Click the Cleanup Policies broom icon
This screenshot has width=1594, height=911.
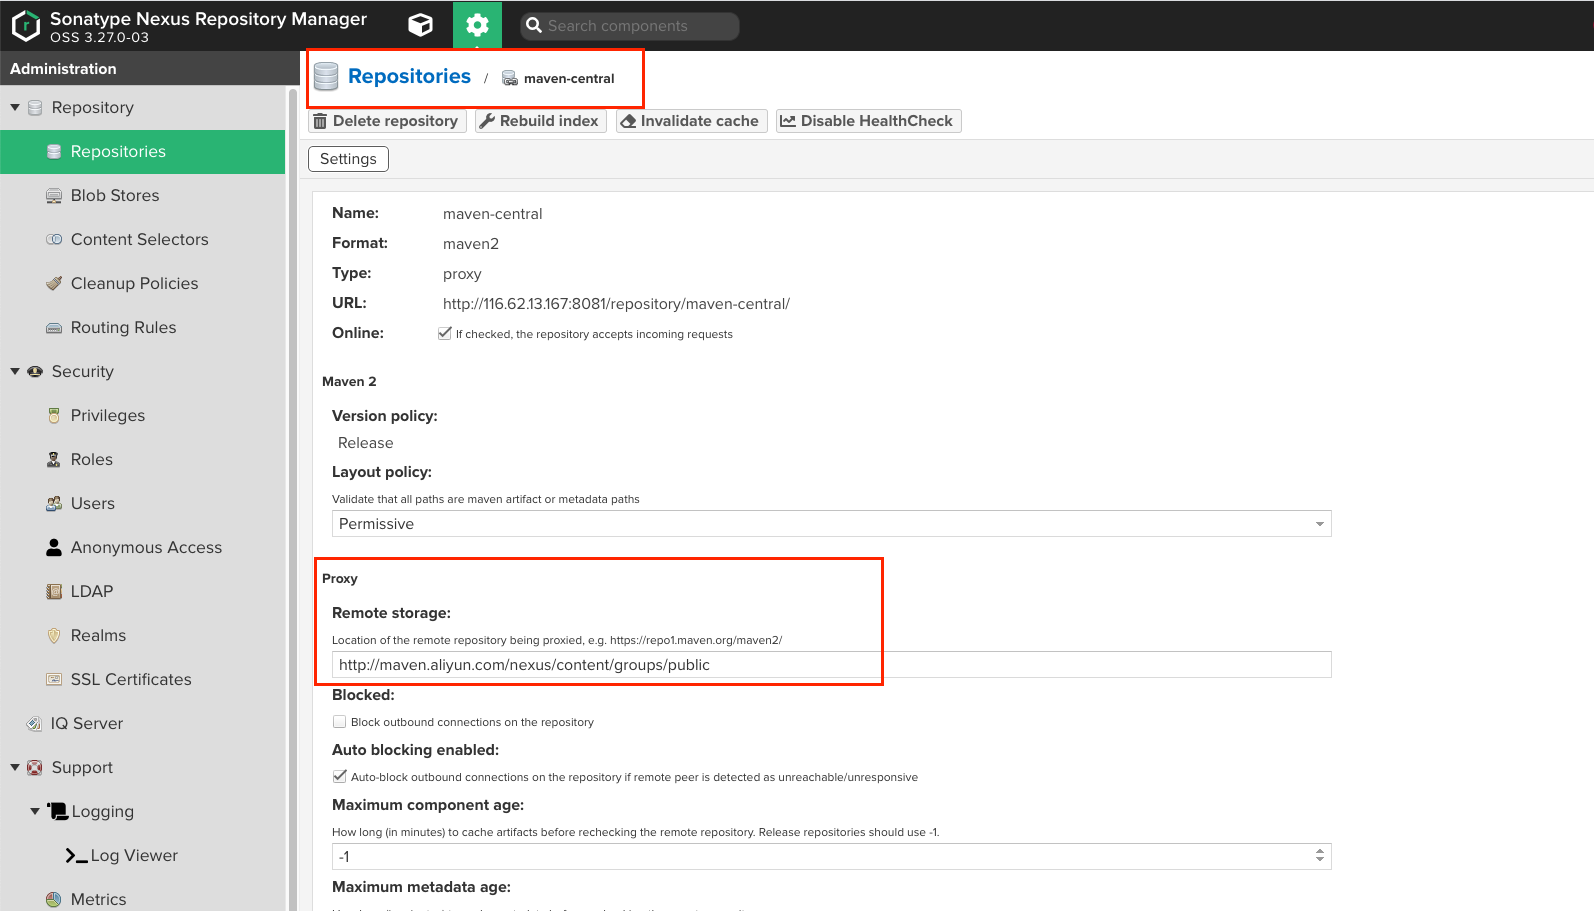54,284
